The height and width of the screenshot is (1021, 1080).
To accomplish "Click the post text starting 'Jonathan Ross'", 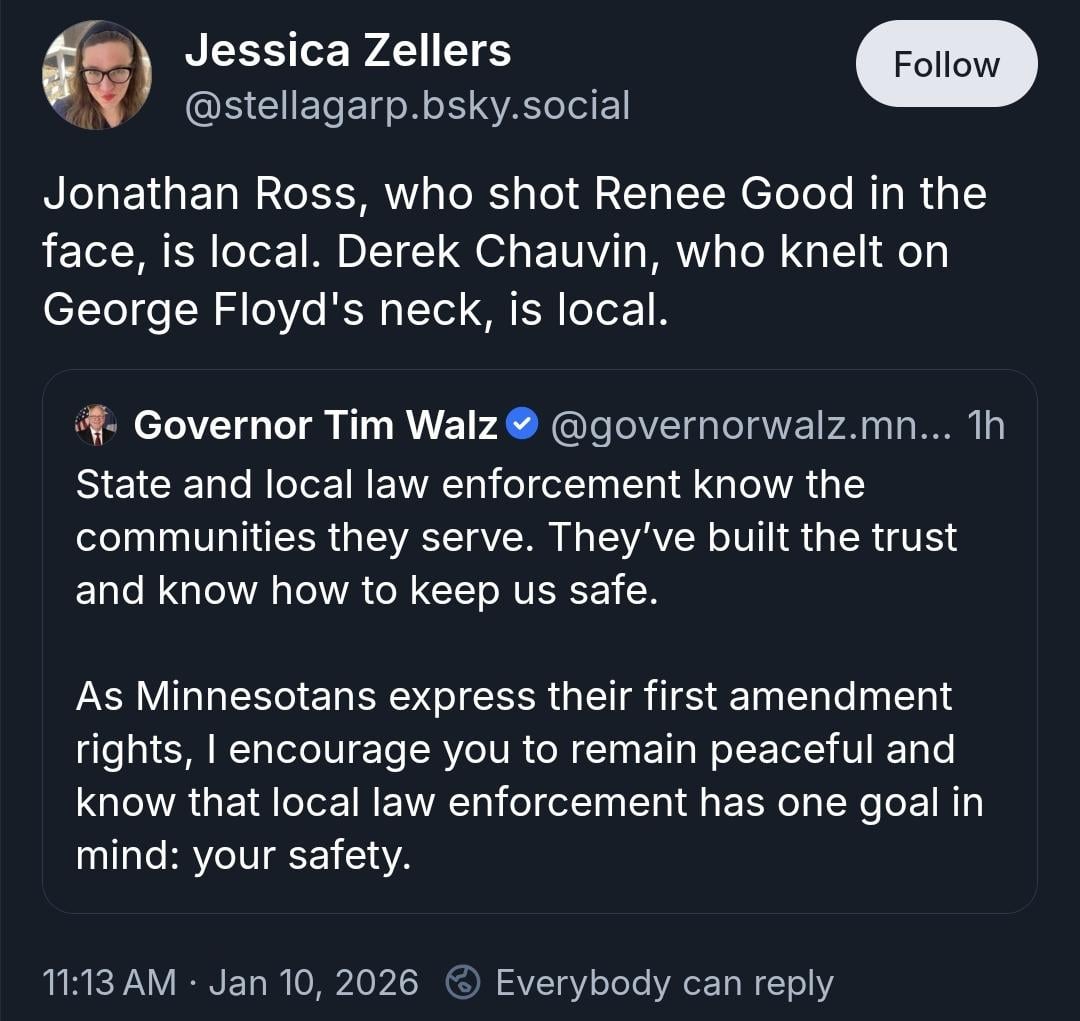I will pos(514,194).
